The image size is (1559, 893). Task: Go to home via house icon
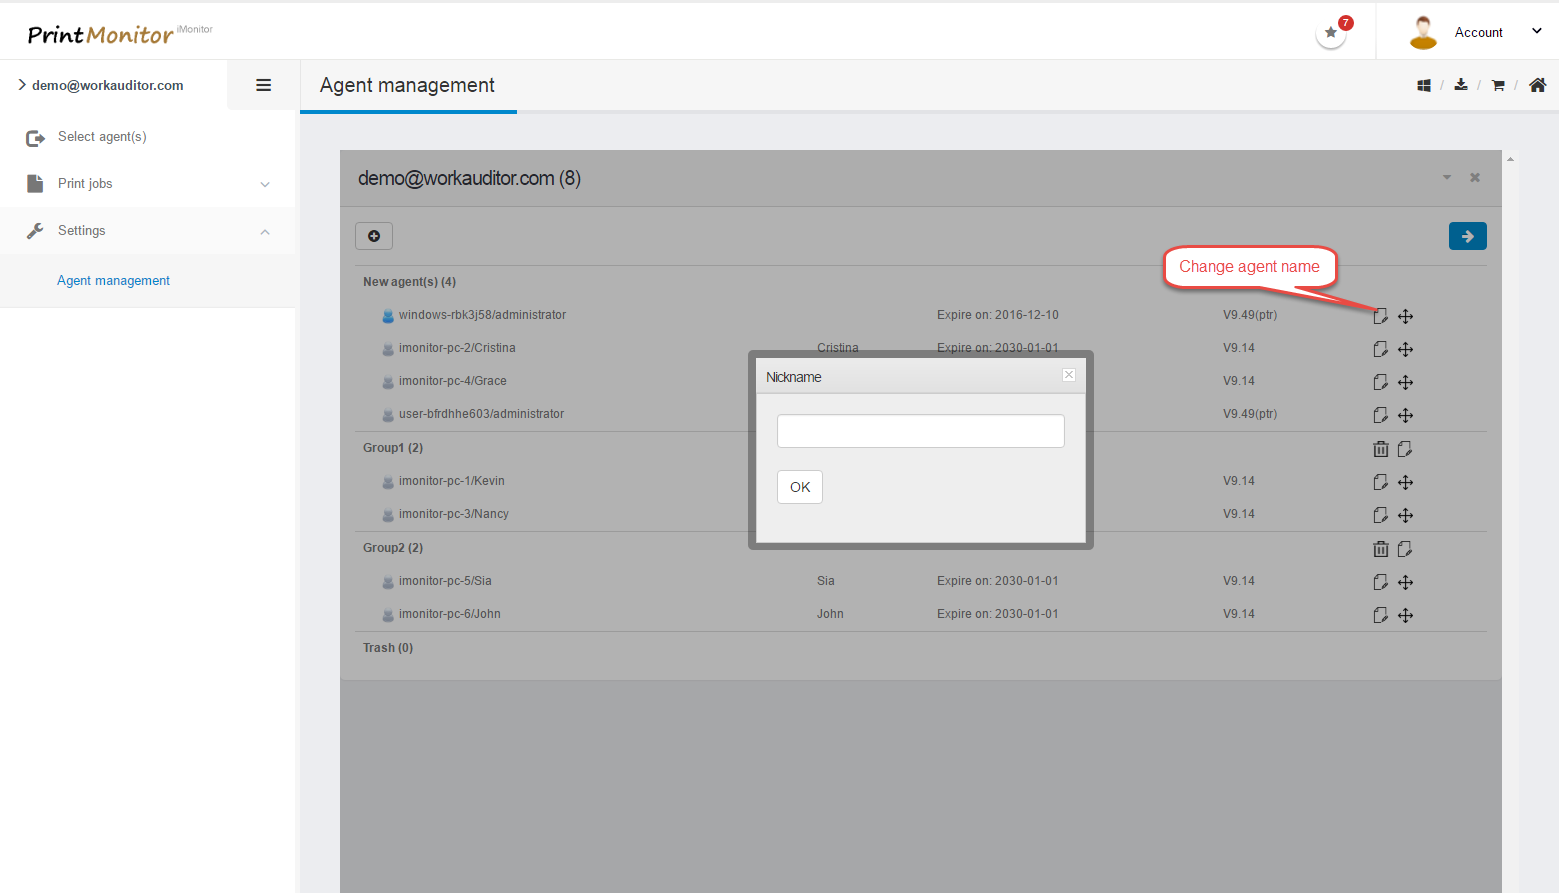pos(1537,85)
